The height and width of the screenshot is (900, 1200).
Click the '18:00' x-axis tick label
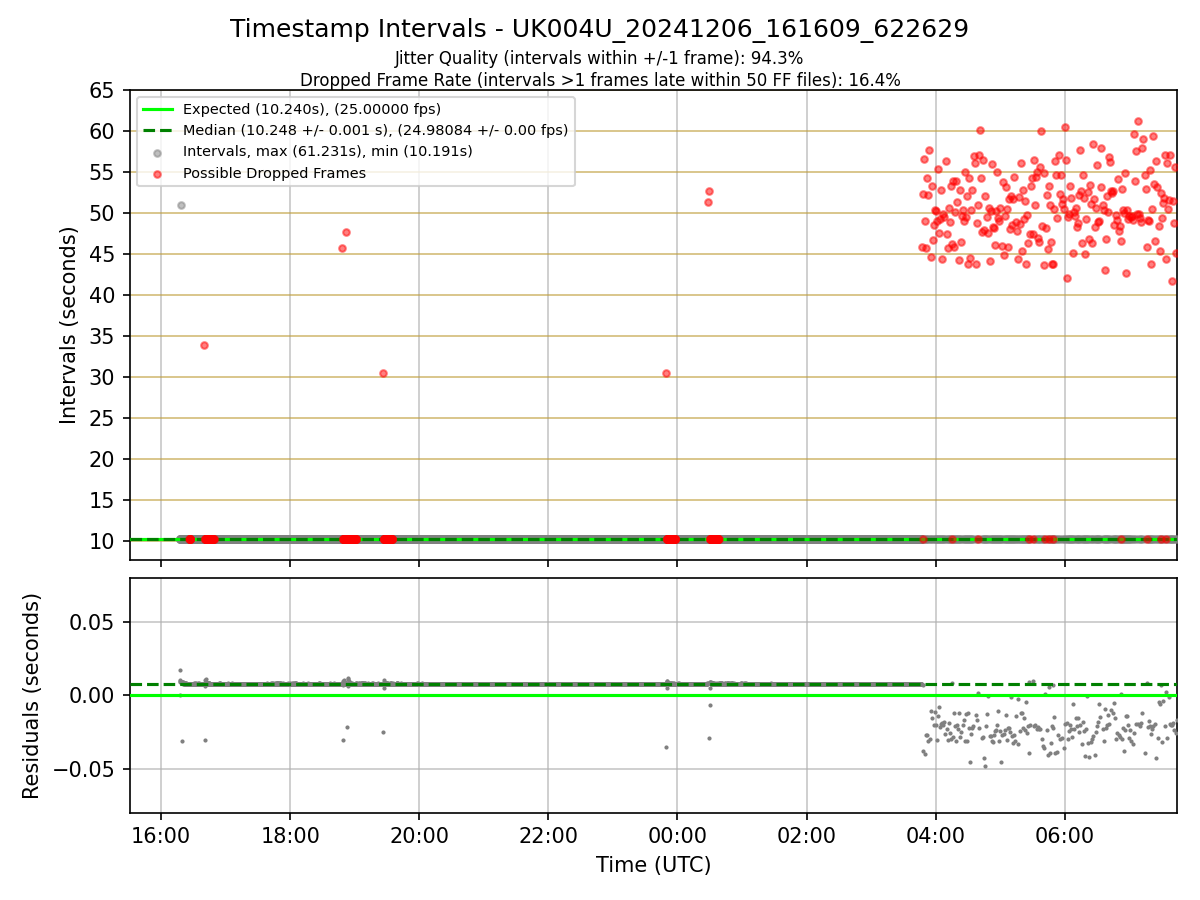pyautogui.click(x=290, y=834)
